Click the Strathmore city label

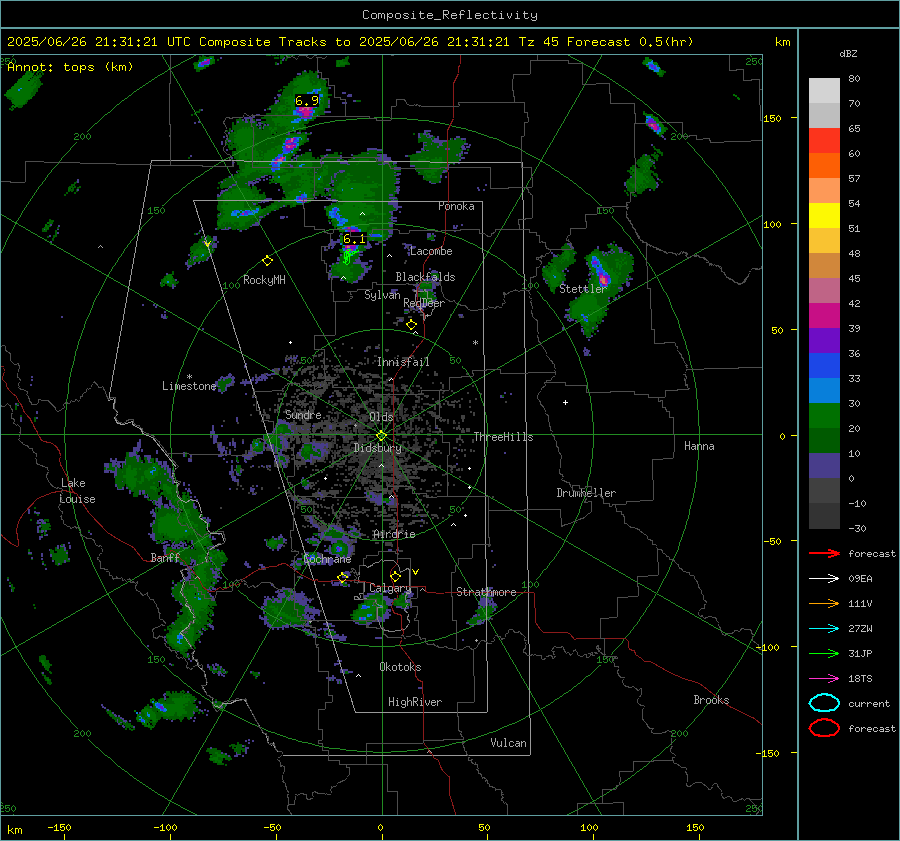486,592
